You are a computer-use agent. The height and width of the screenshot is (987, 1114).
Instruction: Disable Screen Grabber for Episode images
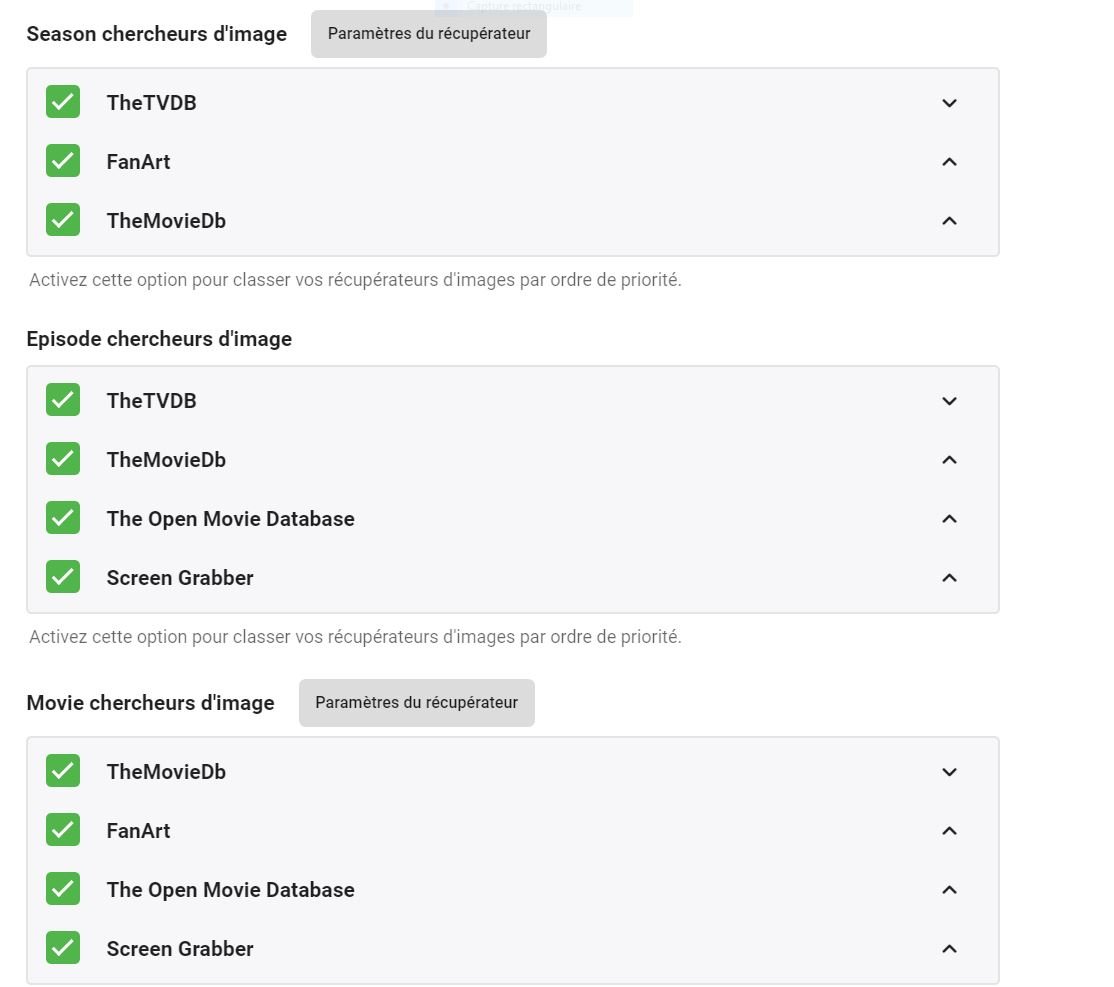[x=63, y=577]
